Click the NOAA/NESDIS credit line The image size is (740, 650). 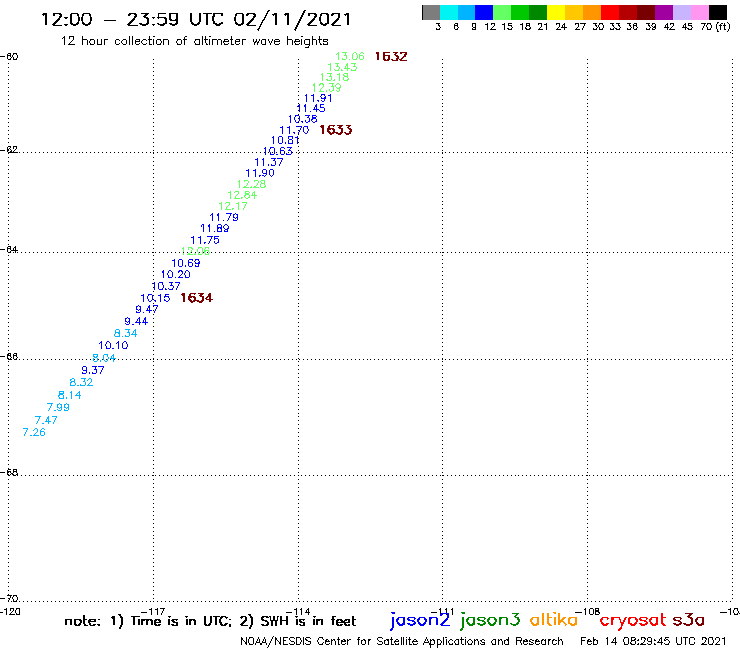pyautogui.click(x=402, y=641)
